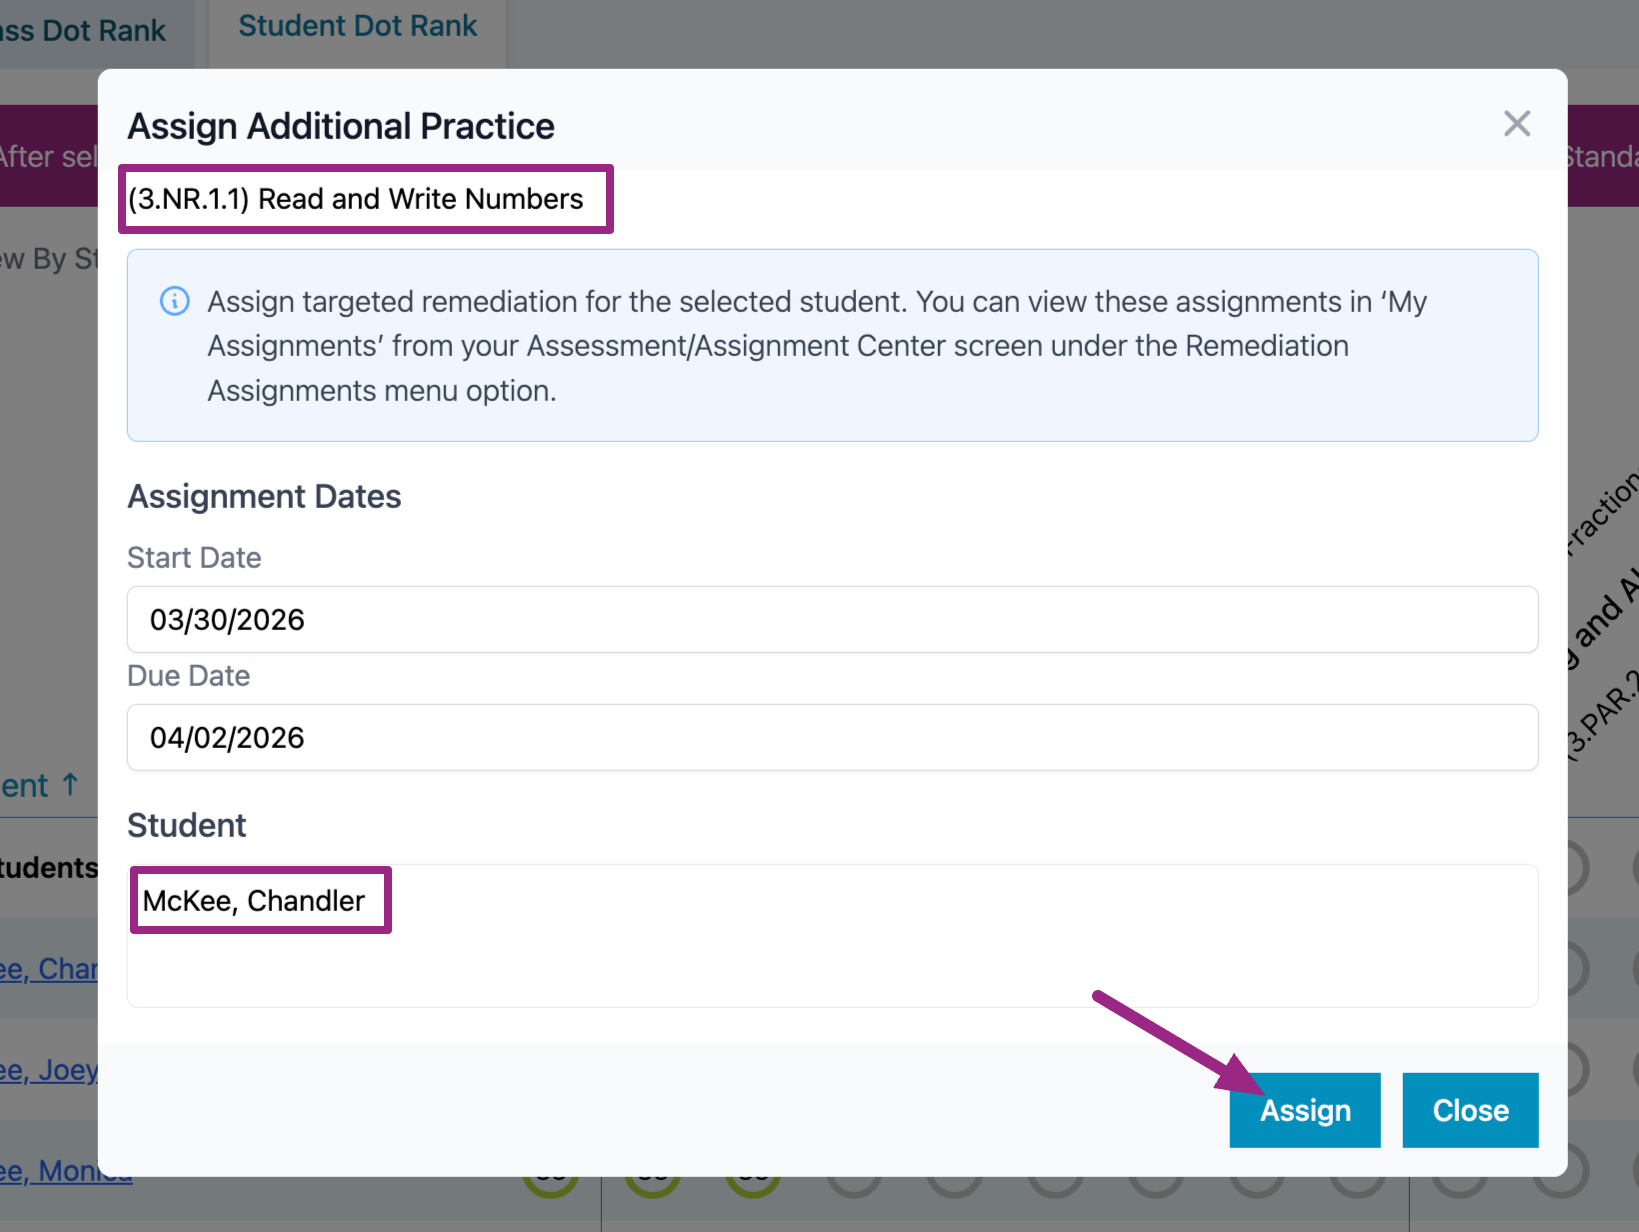Screen dimensions: 1639x1232
Task: Click the third green dot in Monica's row
Action: 753,1186
